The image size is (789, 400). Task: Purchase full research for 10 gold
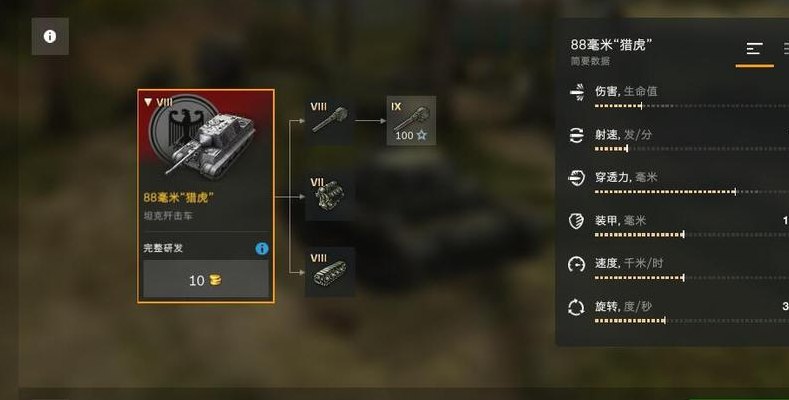(206, 280)
